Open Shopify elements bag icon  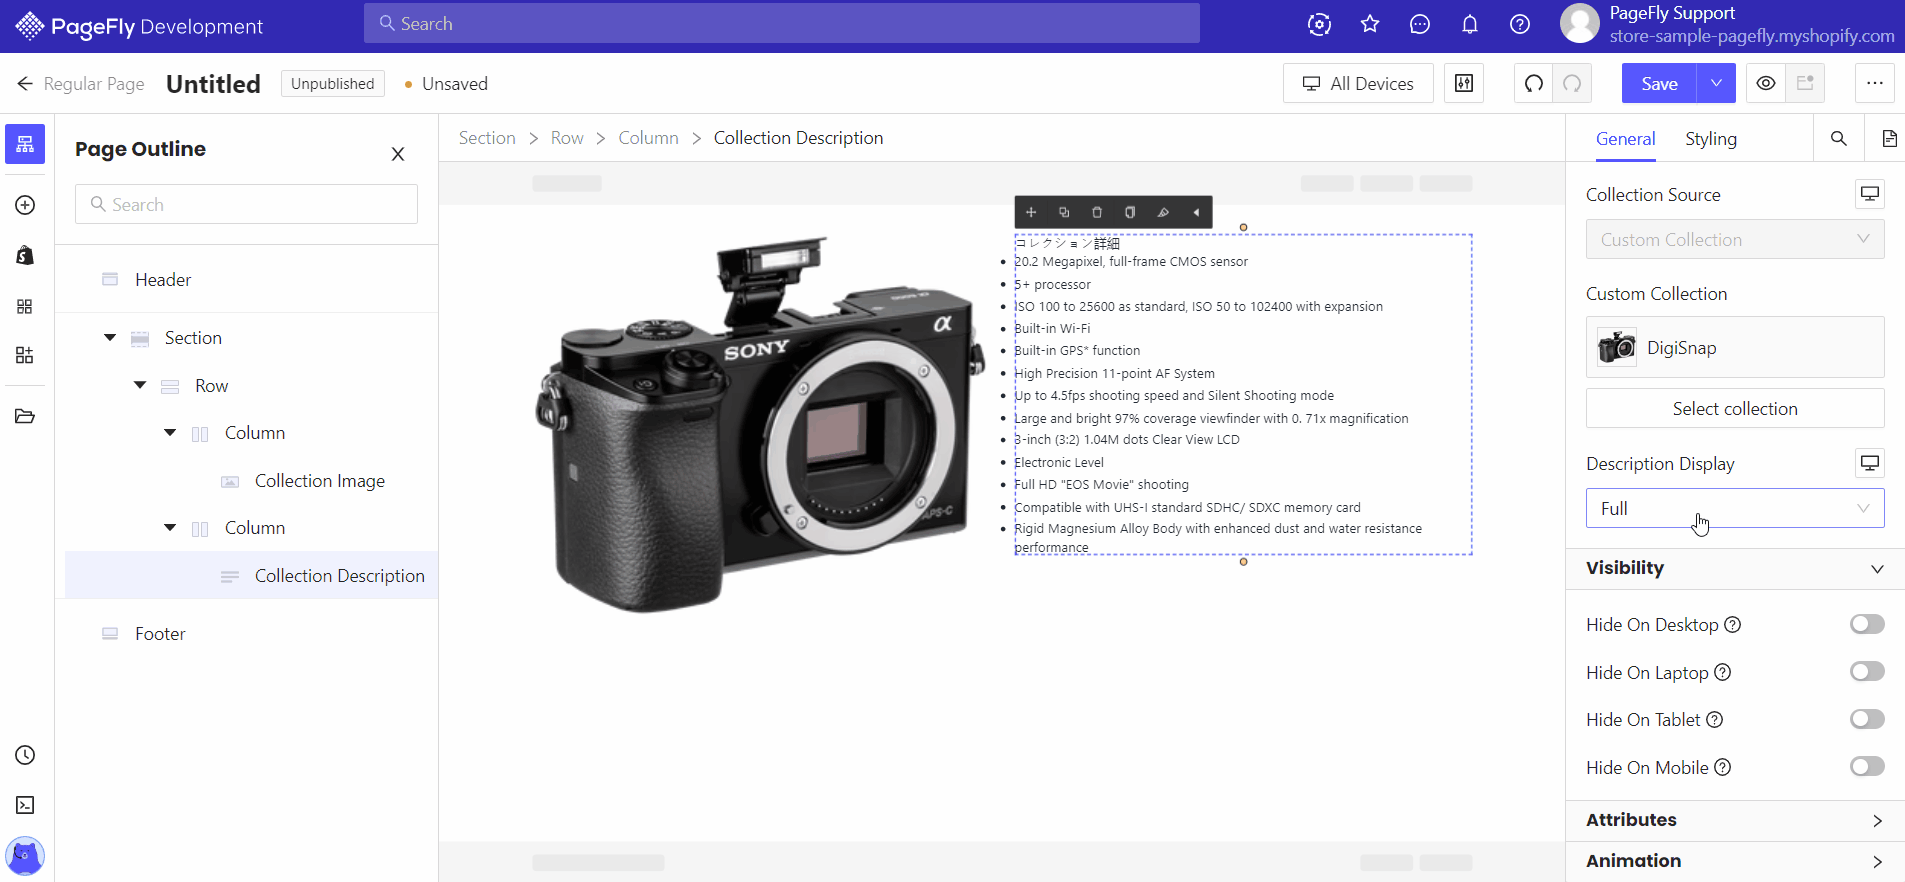tap(25, 256)
